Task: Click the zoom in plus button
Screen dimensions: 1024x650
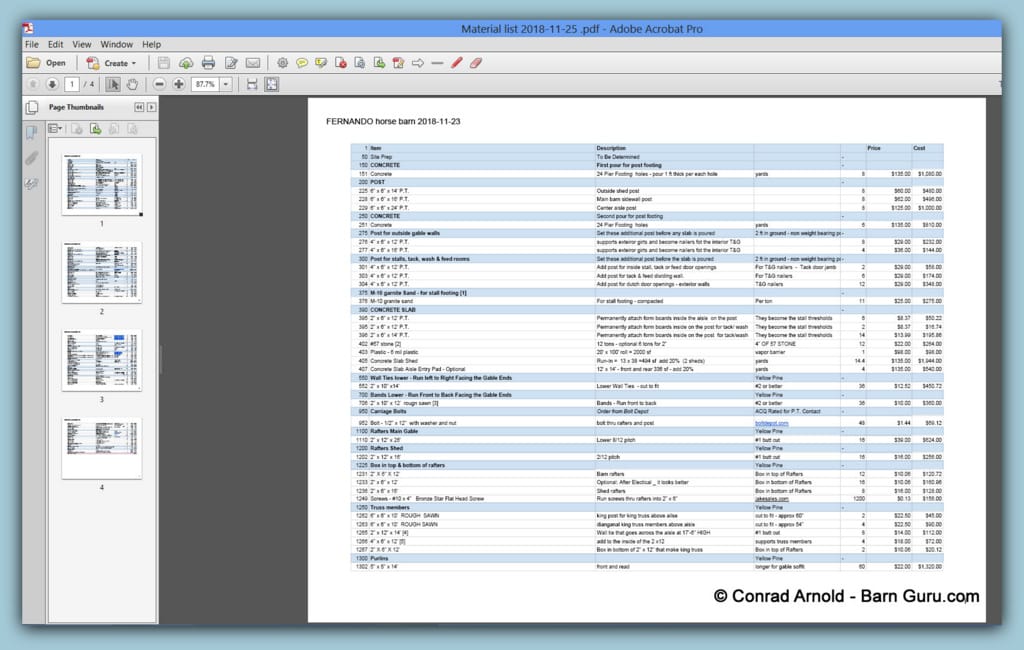Action: click(x=178, y=84)
